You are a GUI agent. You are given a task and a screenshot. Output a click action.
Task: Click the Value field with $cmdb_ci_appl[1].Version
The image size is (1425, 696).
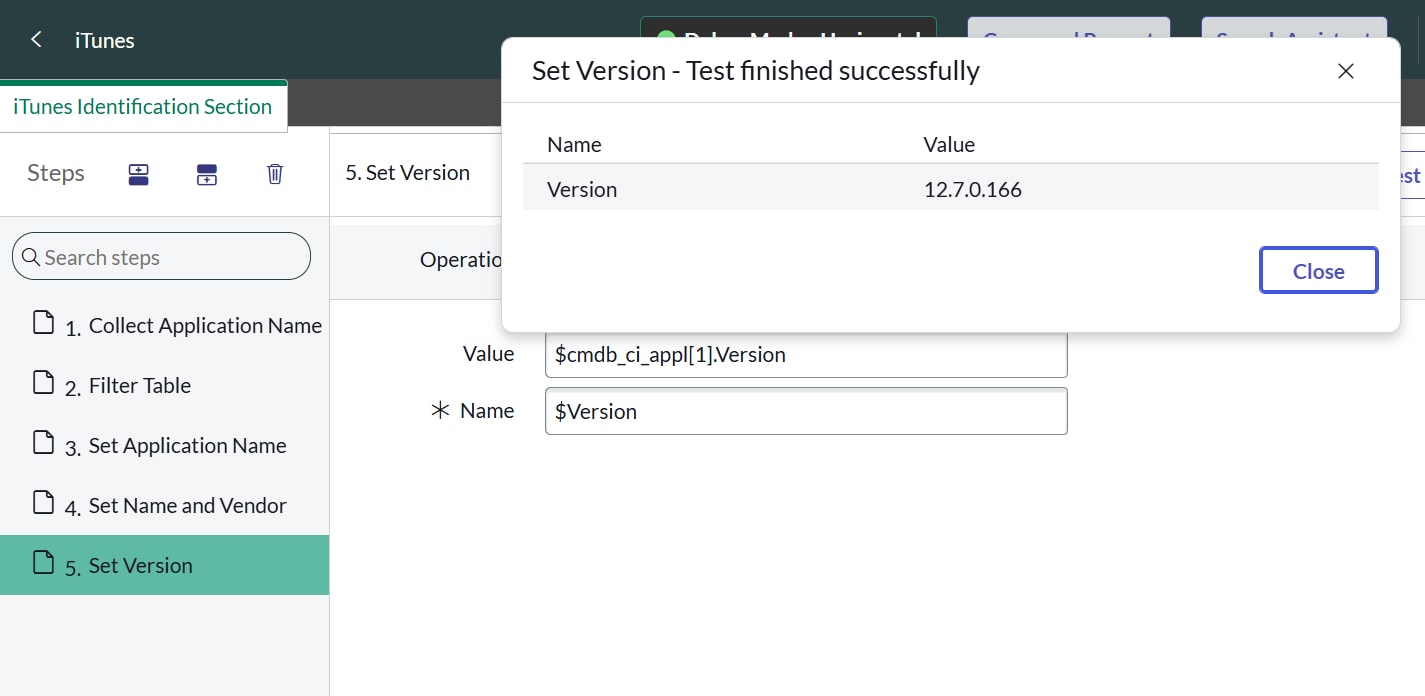point(806,354)
